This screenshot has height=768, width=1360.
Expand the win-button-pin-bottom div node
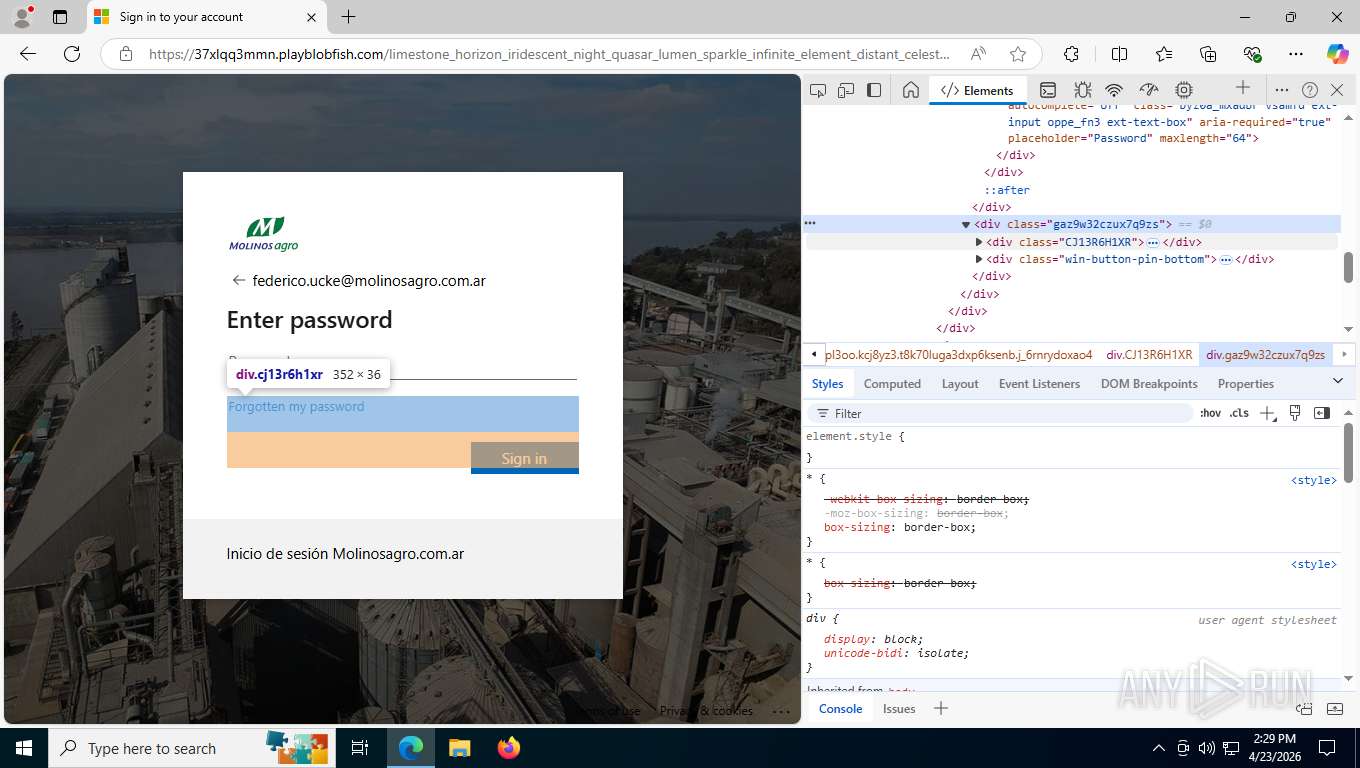pos(979,259)
